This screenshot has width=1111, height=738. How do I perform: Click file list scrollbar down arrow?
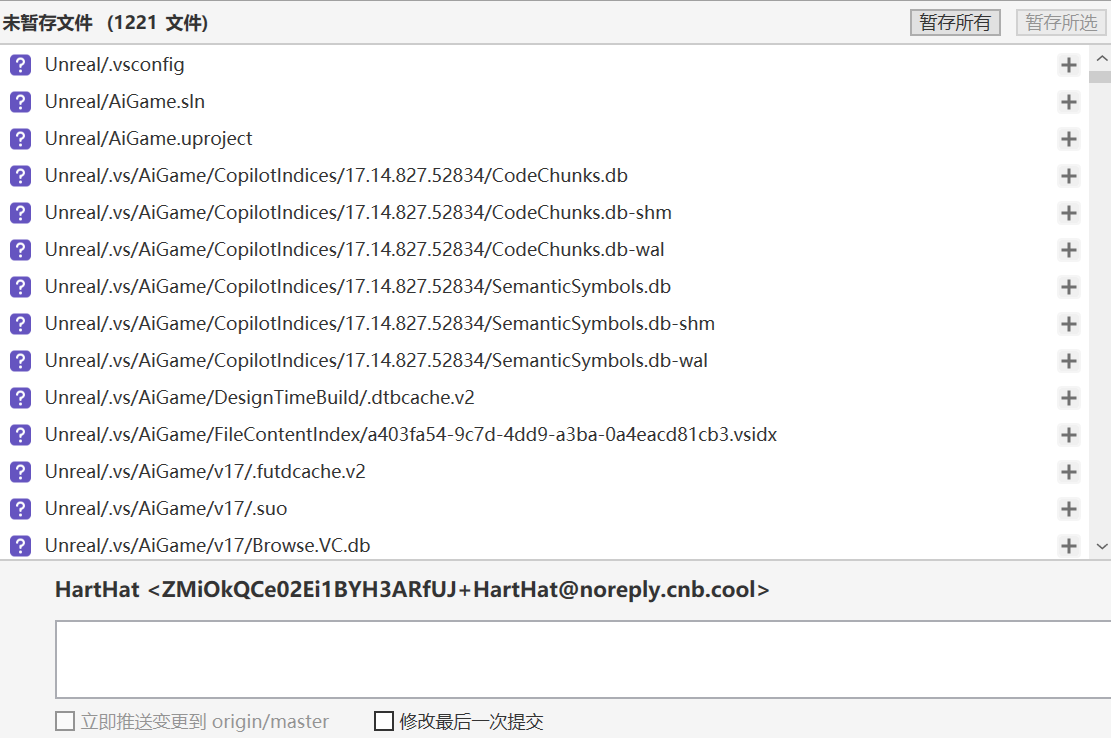click(x=1101, y=547)
